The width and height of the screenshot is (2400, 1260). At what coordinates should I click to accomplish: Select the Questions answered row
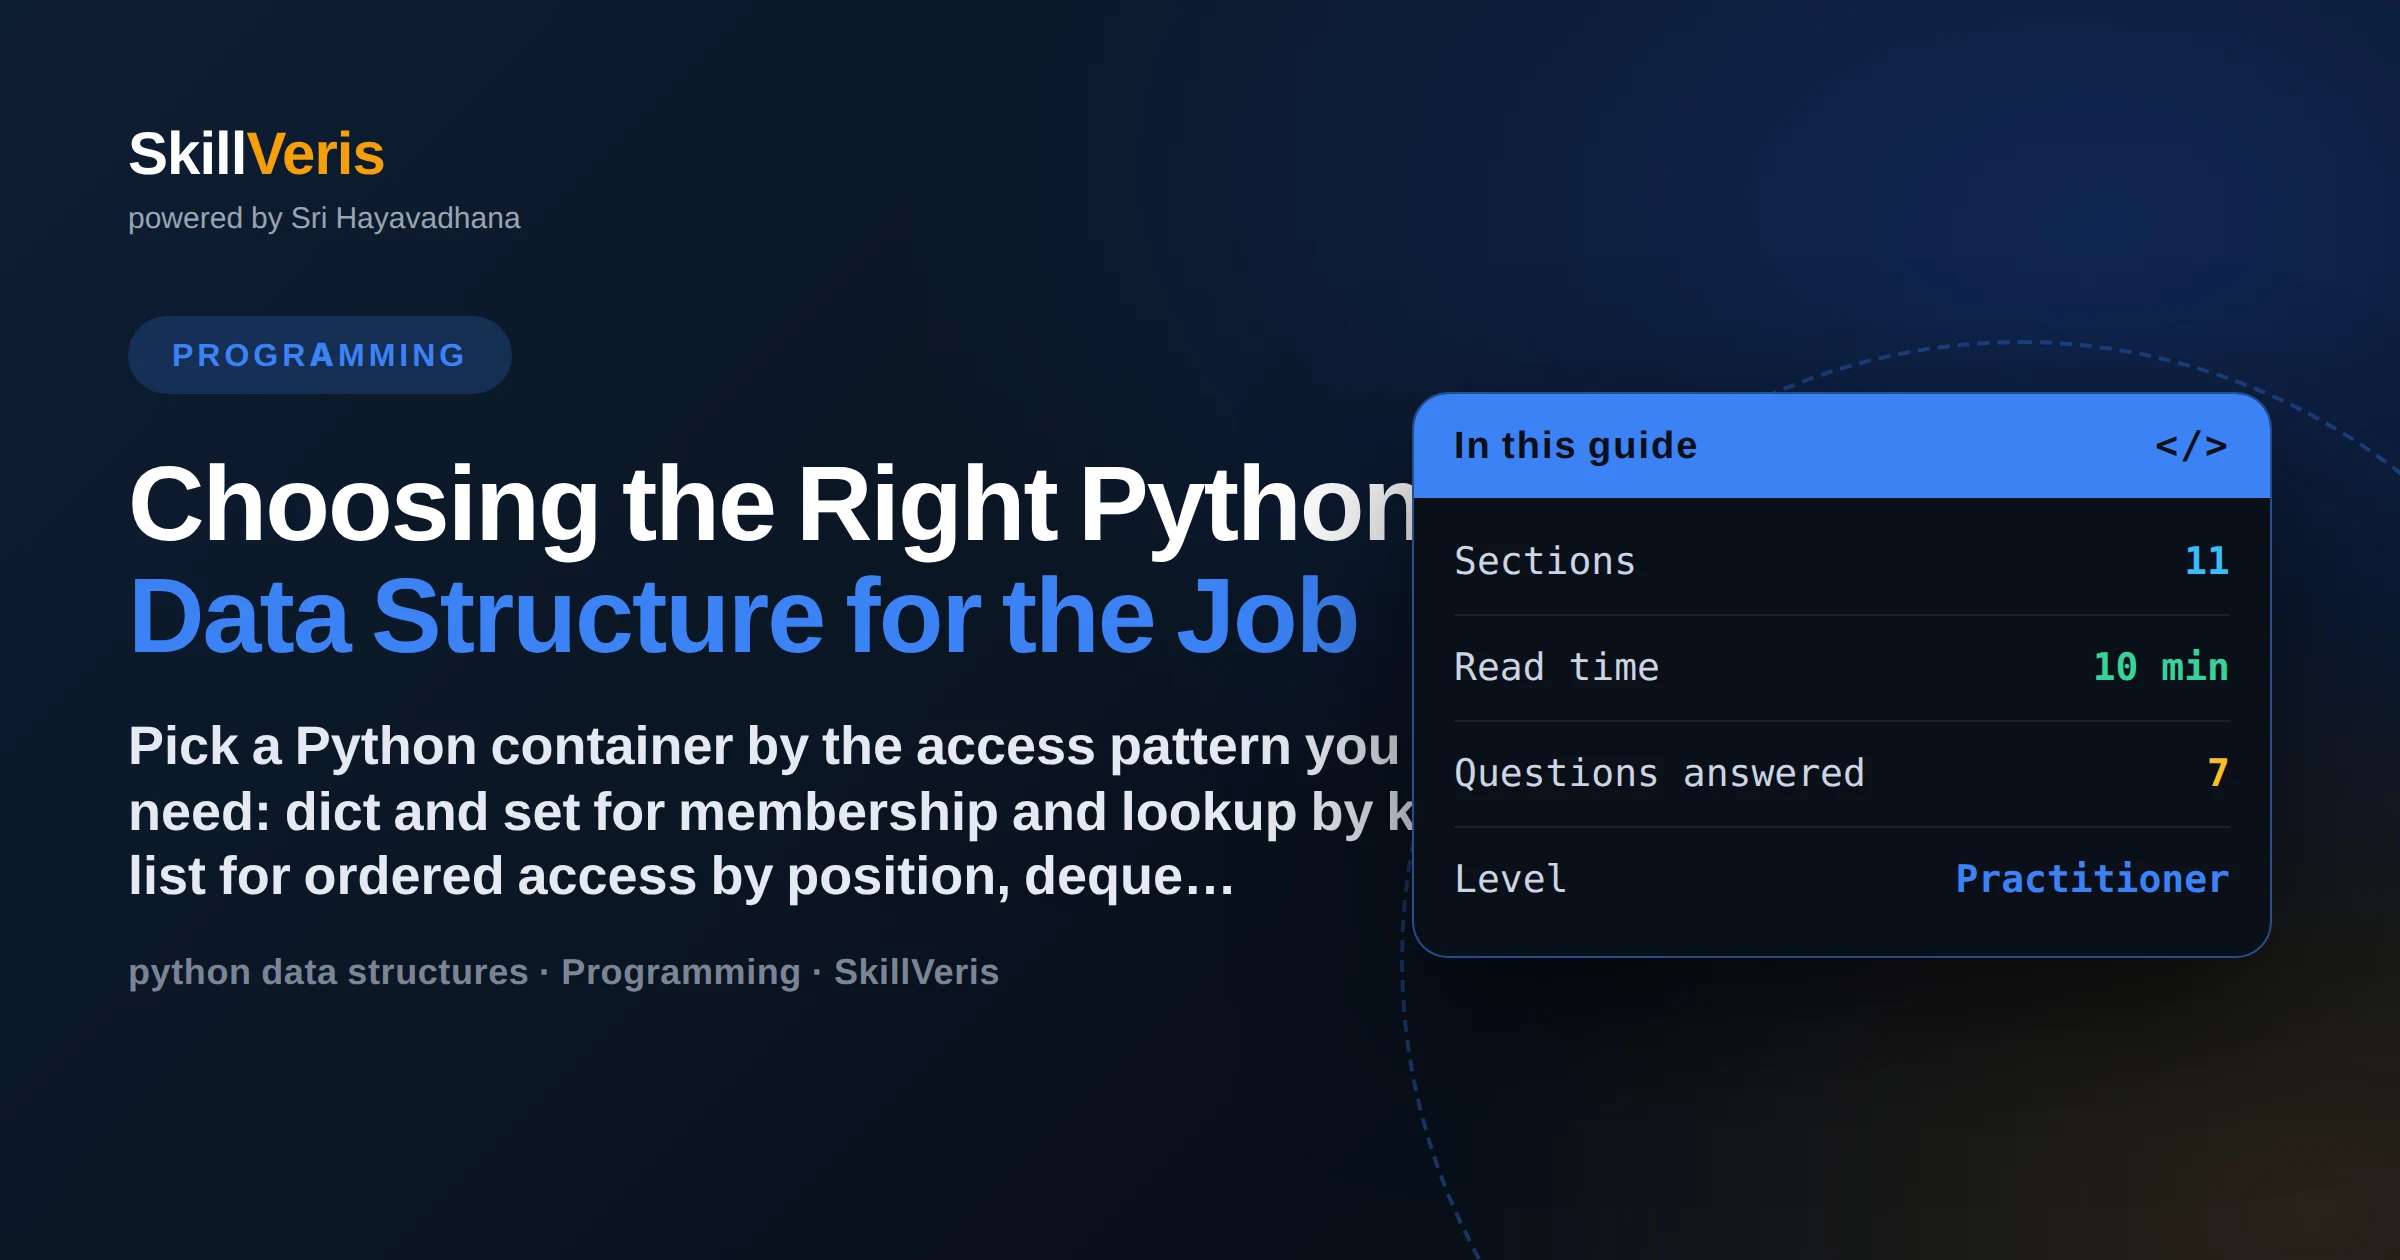[1841, 773]
